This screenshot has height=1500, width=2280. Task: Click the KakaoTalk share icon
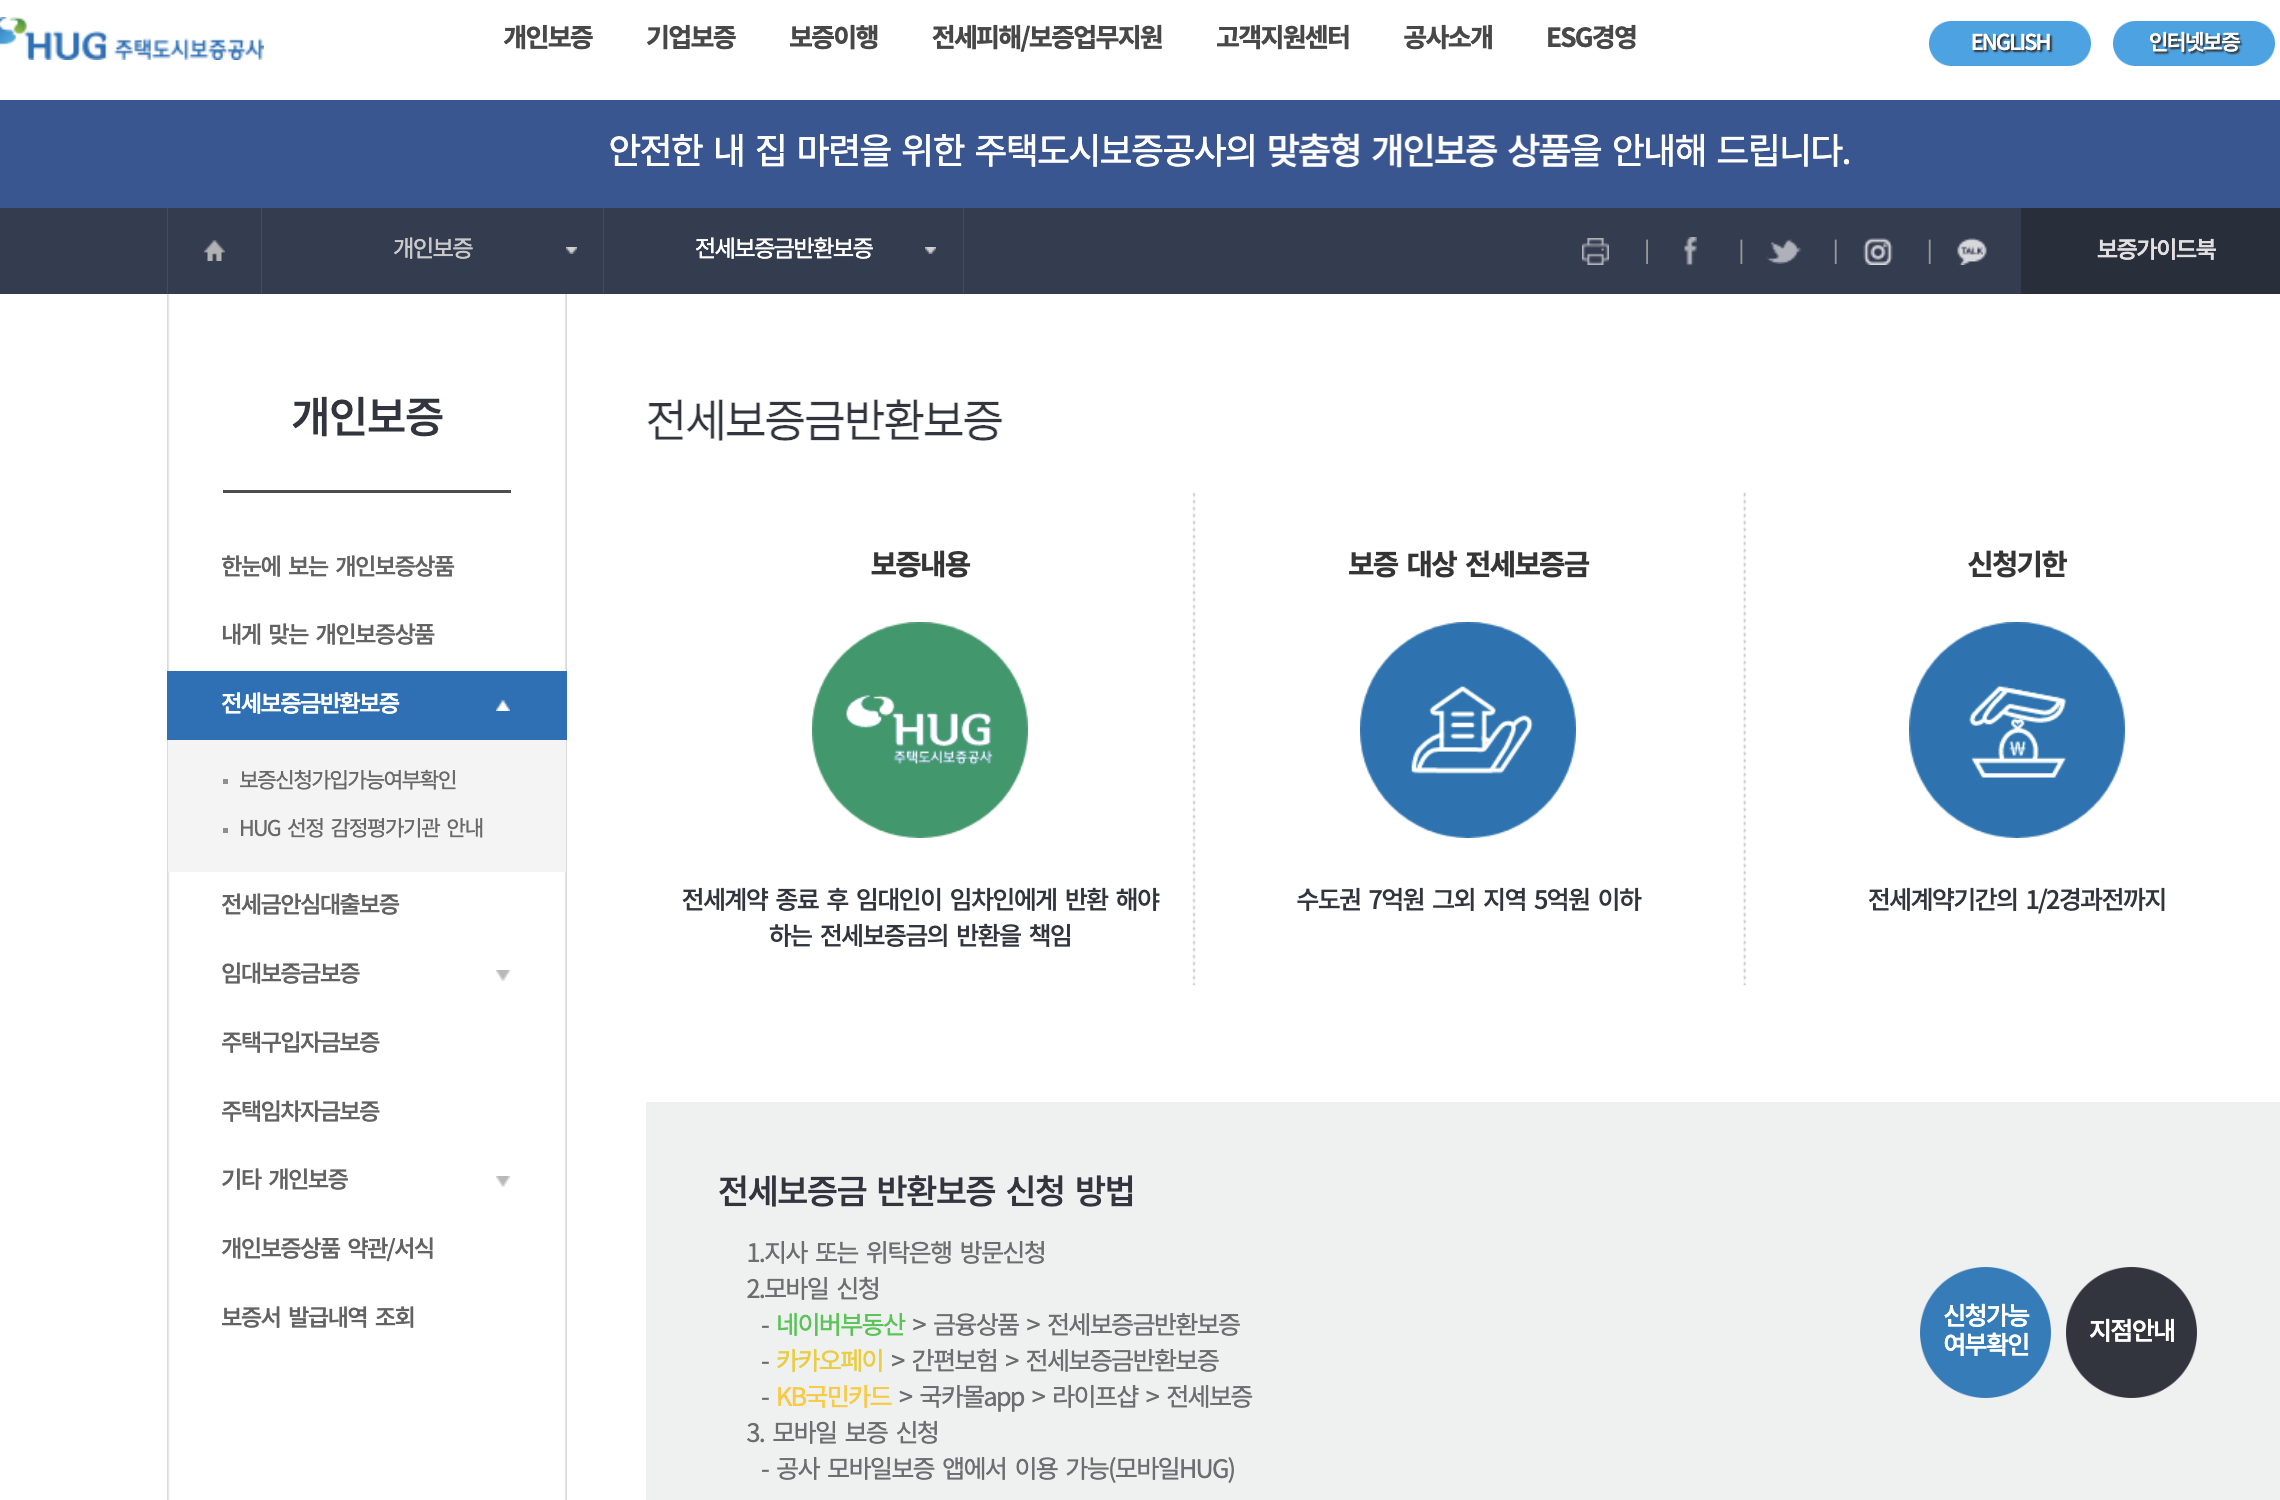coord(1971,251)
